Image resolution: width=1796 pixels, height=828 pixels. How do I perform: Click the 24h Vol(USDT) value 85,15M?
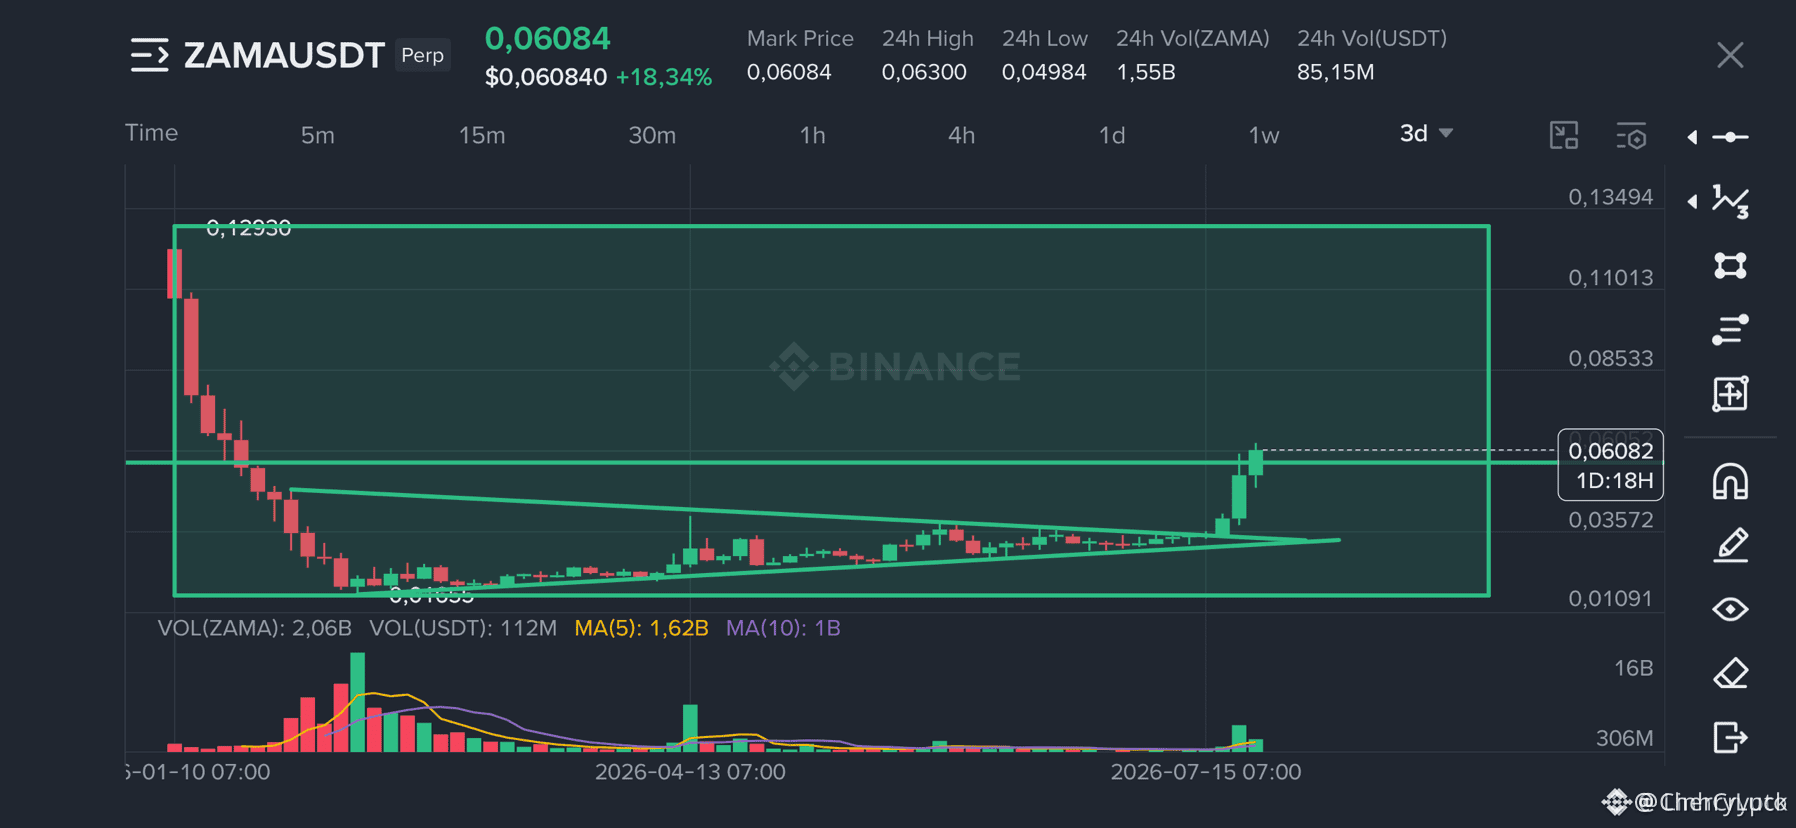coord(1336,72)
